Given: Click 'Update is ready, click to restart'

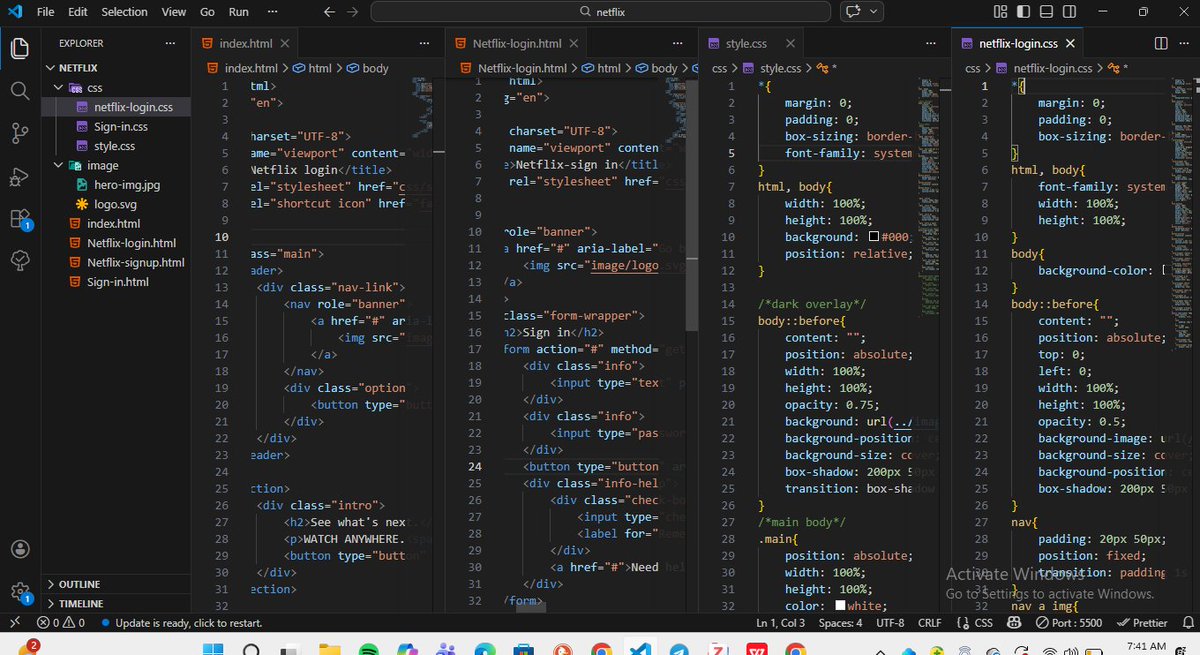Looking at the screenshot, I should coord(181,622).
